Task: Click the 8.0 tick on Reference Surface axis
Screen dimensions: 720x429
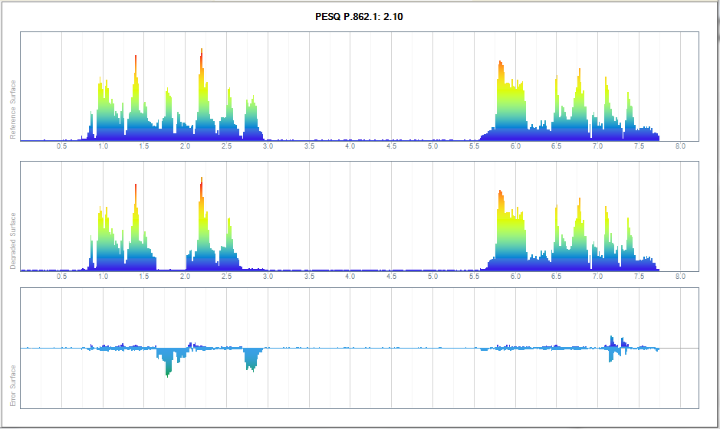Action: [680, 147]
